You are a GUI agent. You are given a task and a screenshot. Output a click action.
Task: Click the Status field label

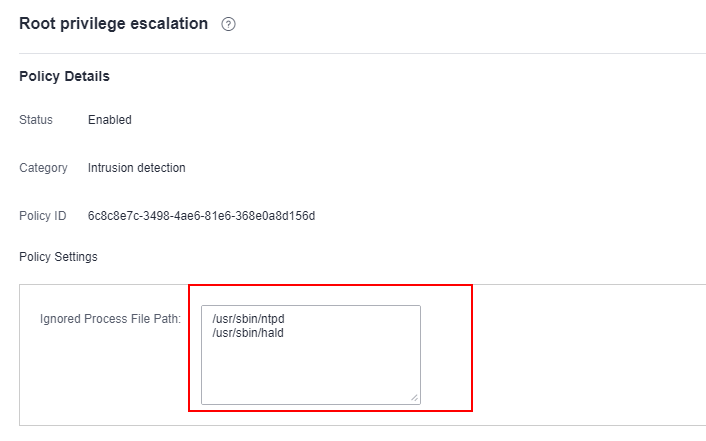pyautogui.click(x=36, y=120)
